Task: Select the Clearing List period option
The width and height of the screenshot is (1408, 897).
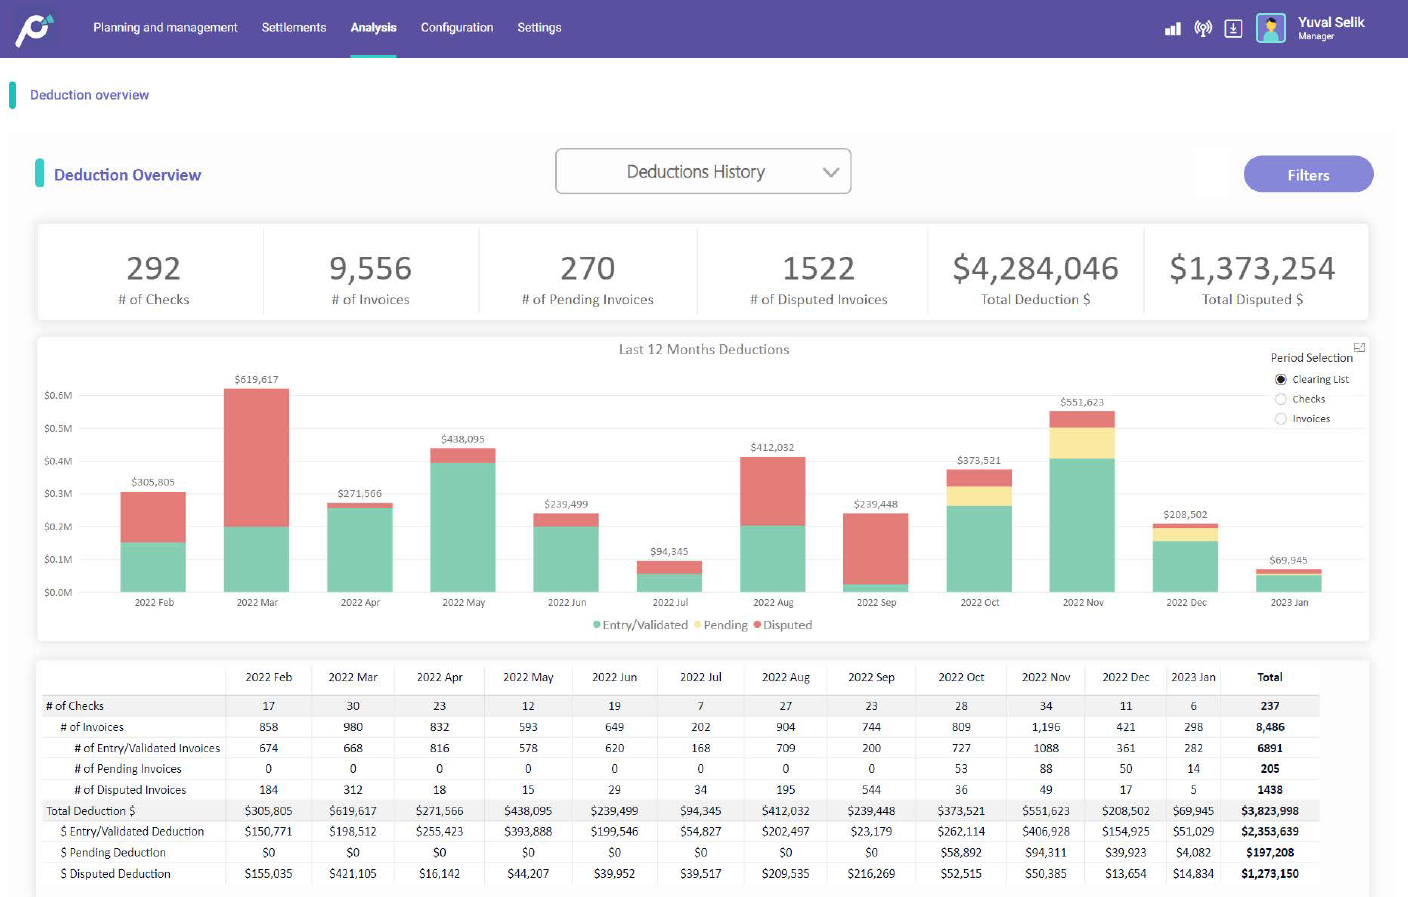Action: 1281,379
